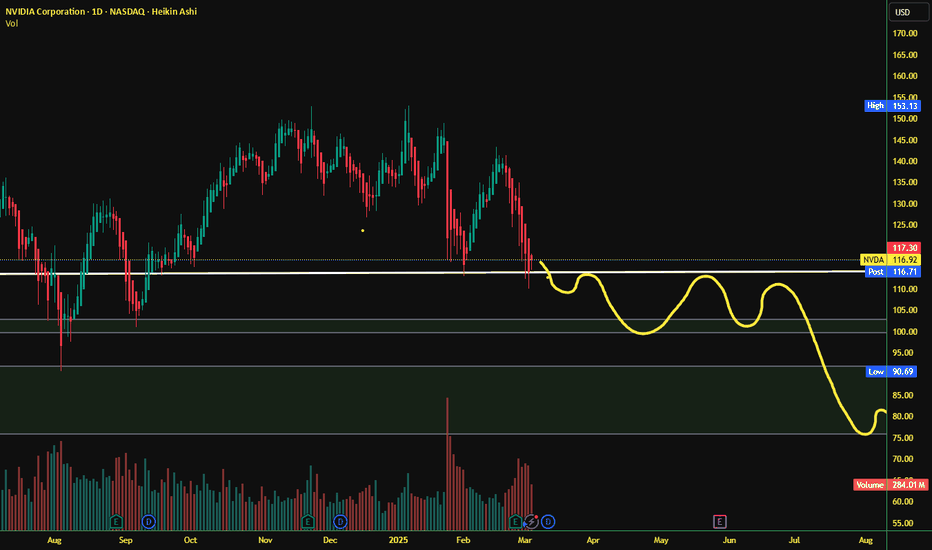Click the 135.00 price axis value
The height and width of the screenshot is (550, 932).
tap(905, 183)
